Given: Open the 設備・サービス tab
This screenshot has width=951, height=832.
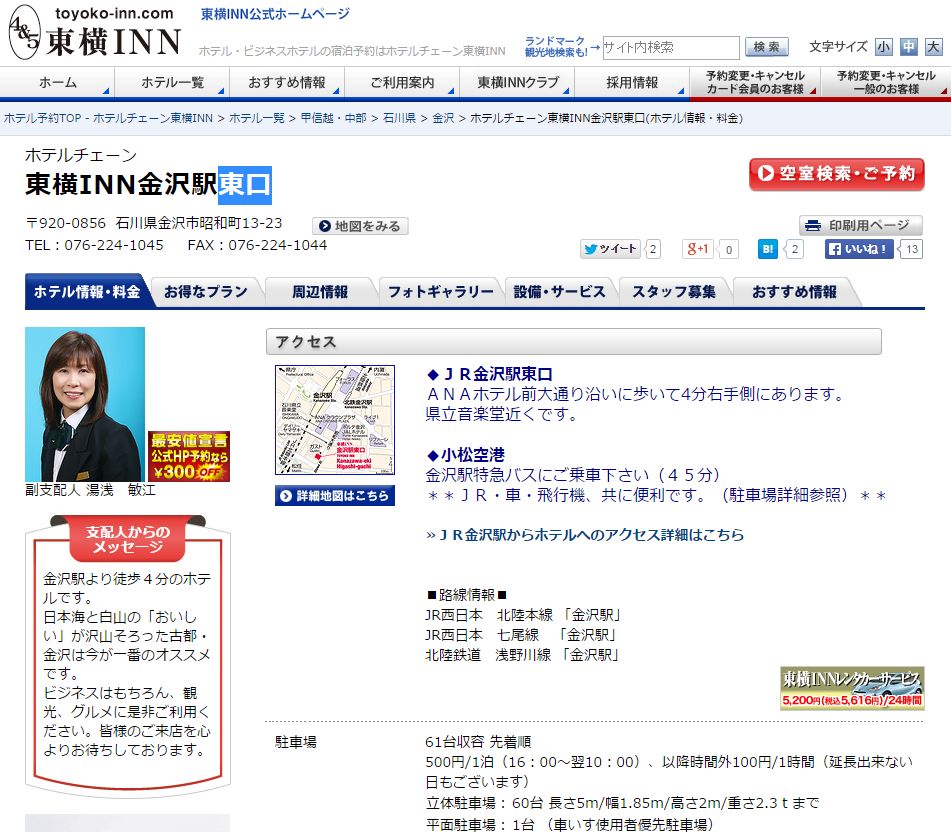Looking at the screenshot, I should click(559, 292).
